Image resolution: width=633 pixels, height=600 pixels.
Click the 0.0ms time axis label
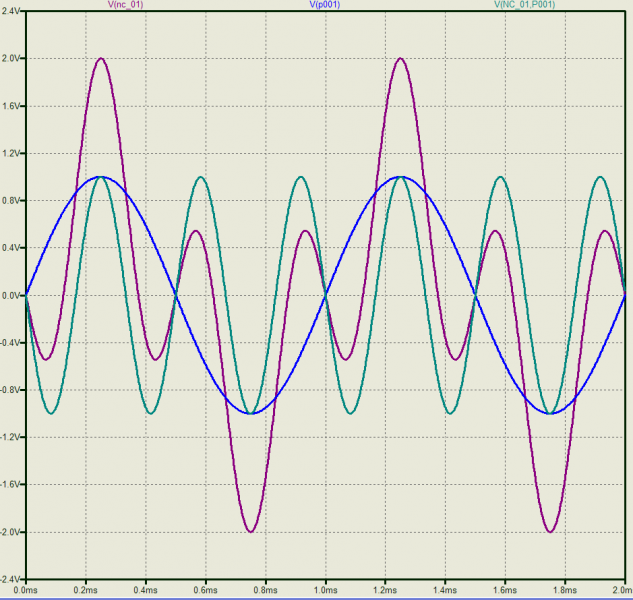pyautogui.click(x=26, y=592)
